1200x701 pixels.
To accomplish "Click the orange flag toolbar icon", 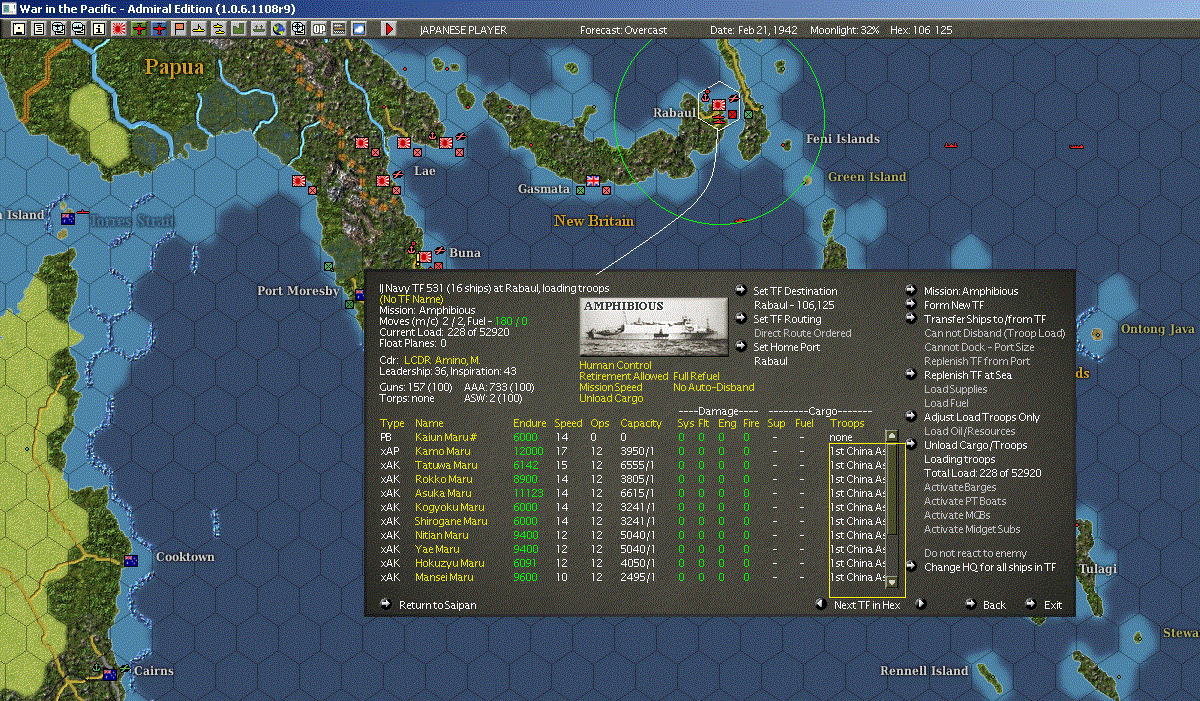I will click(x=179, y=29).
